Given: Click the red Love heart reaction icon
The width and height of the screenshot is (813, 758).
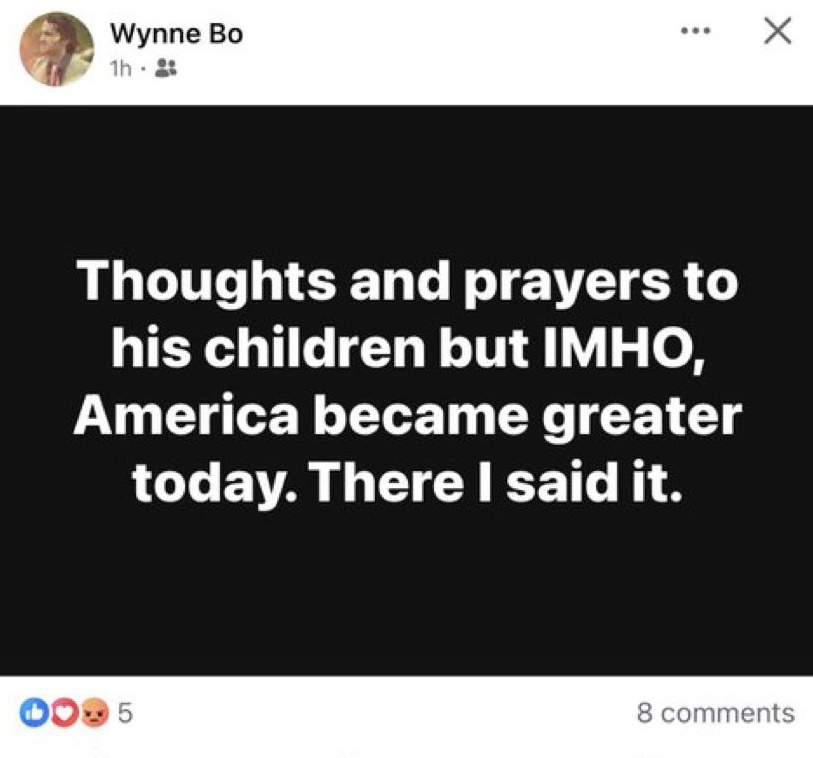Looking at the screenshot, I should [x=63, y=712].
